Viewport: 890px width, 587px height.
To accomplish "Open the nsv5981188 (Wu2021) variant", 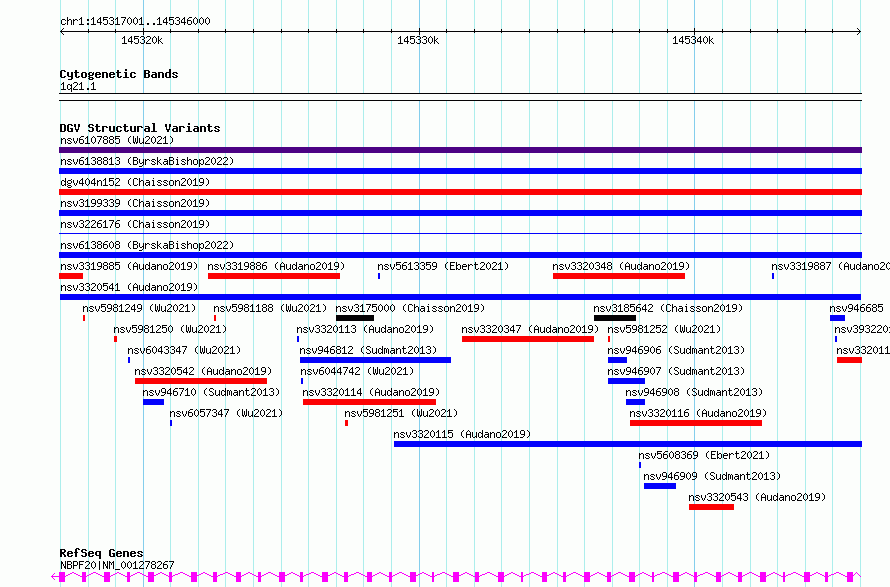I will 215,318.
